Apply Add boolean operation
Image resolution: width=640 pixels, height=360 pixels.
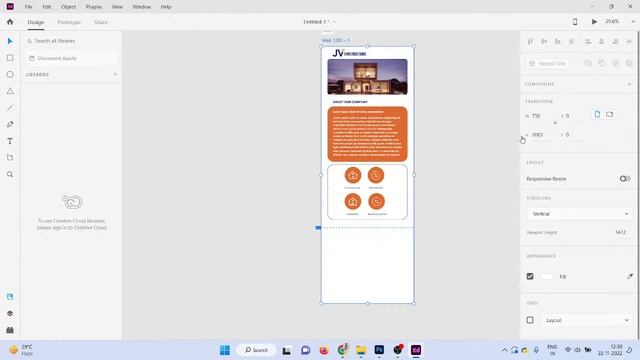coord(588,63)
